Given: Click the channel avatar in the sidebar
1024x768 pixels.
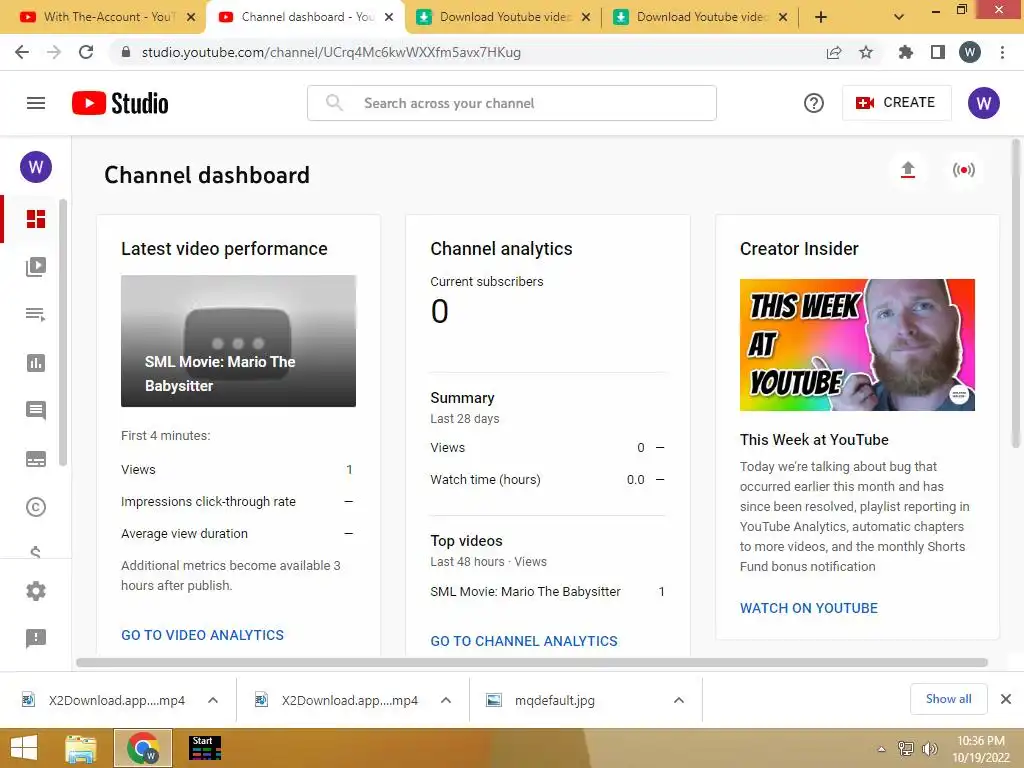Looking at the screenshot, I should [x=36, y=167].
